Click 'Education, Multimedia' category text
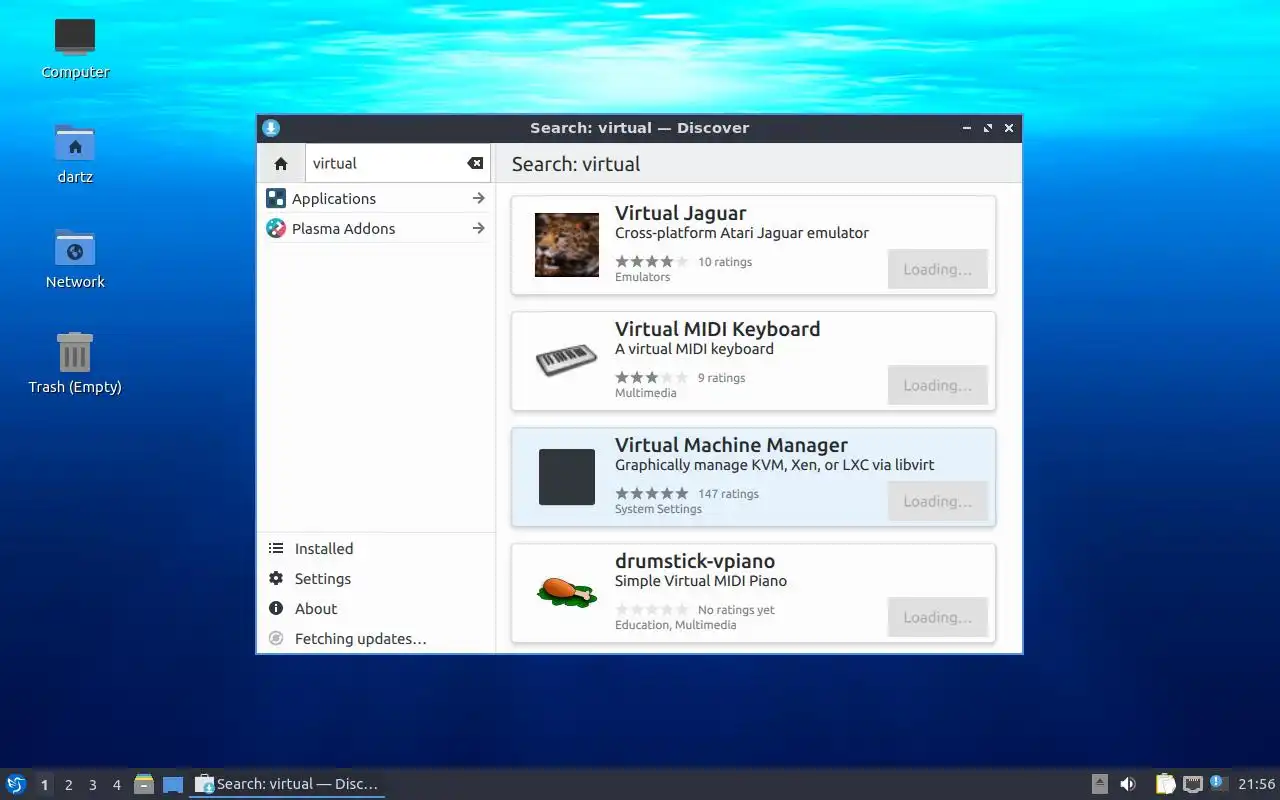Image resolution: width=1280 pixels, height=800 pixels. tap(675, 625)
